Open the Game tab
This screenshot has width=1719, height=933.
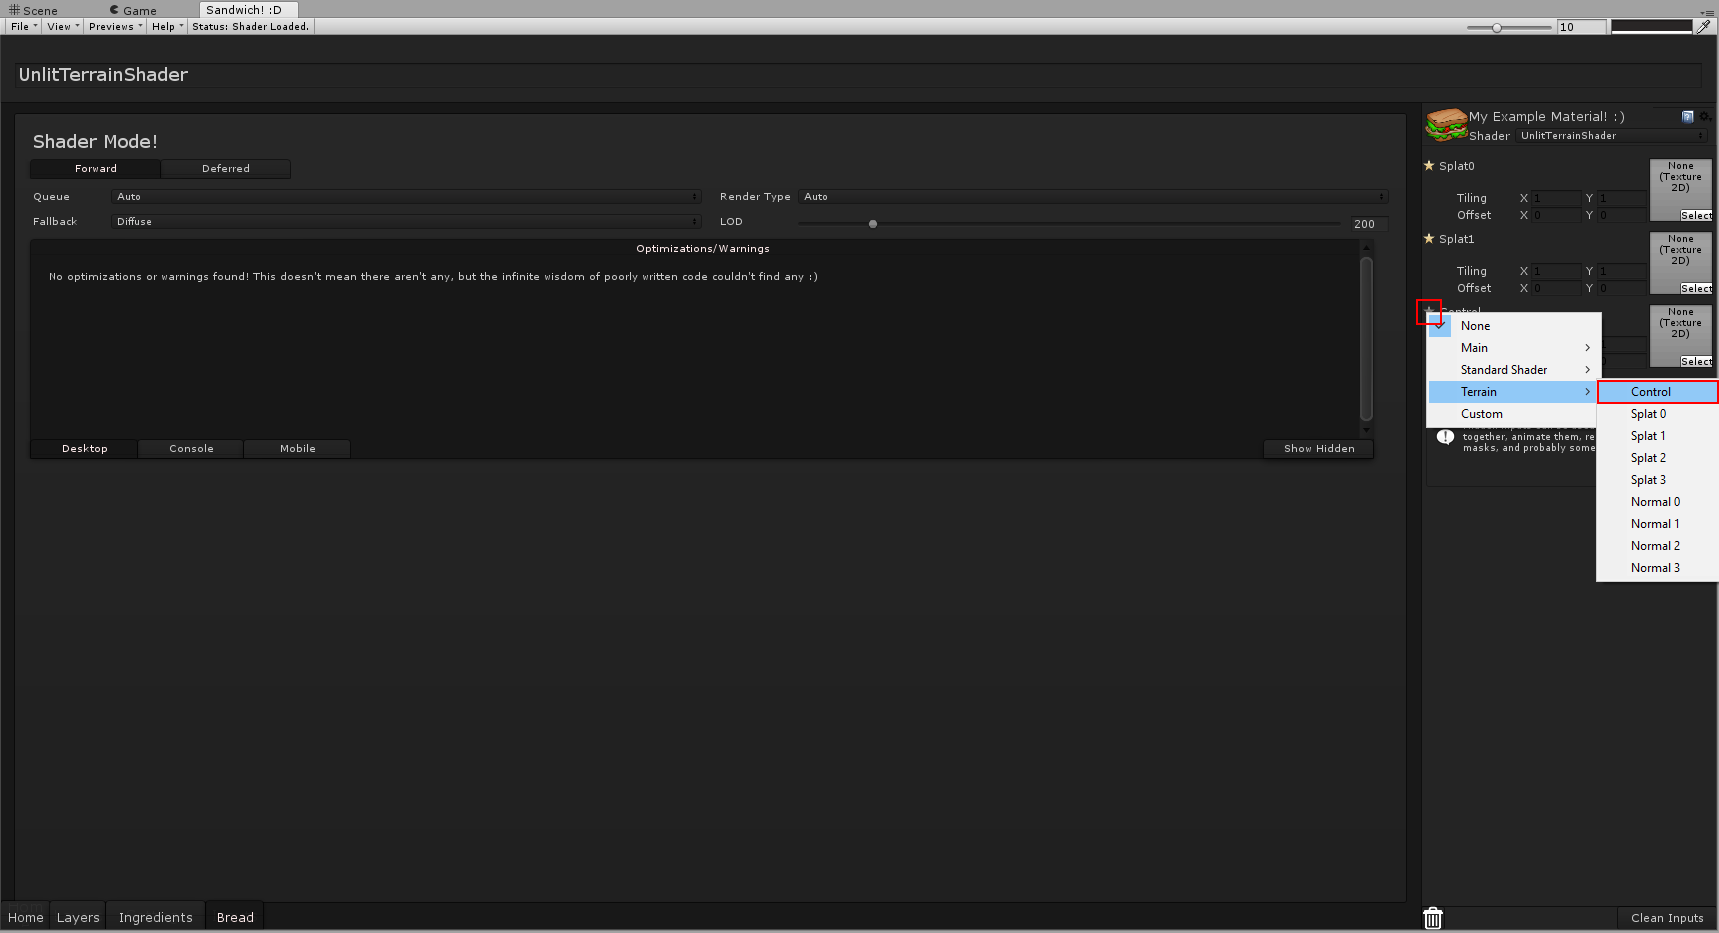[134, 11]
